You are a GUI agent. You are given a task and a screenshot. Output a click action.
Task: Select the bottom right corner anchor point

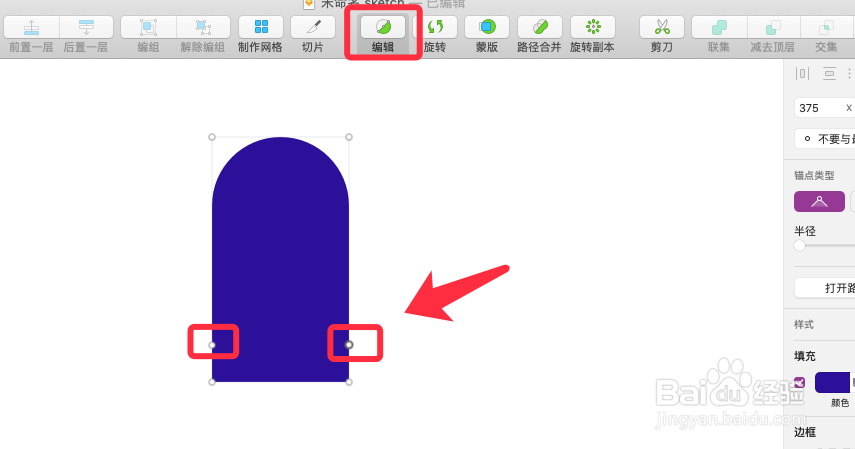pyautogui.click(x=349, y=382)
